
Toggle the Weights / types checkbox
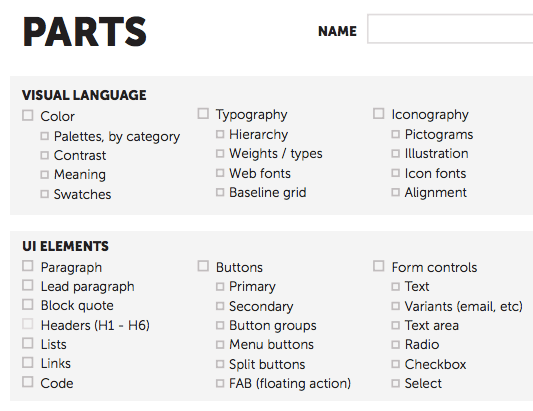(220, 154)
